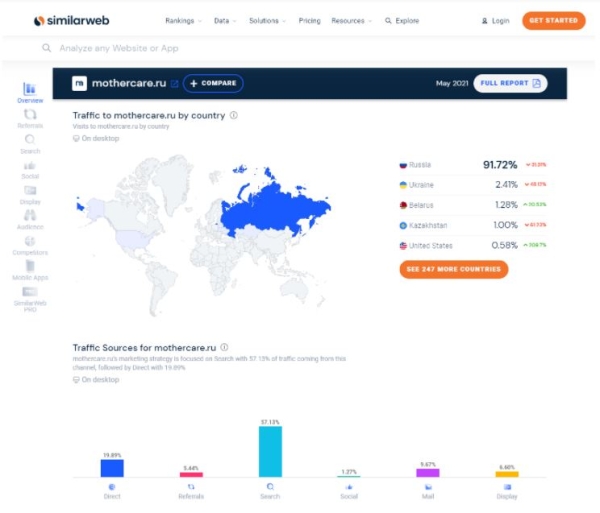Open the Pricing page
Screen dimensions: 600x513
[310, 21]
